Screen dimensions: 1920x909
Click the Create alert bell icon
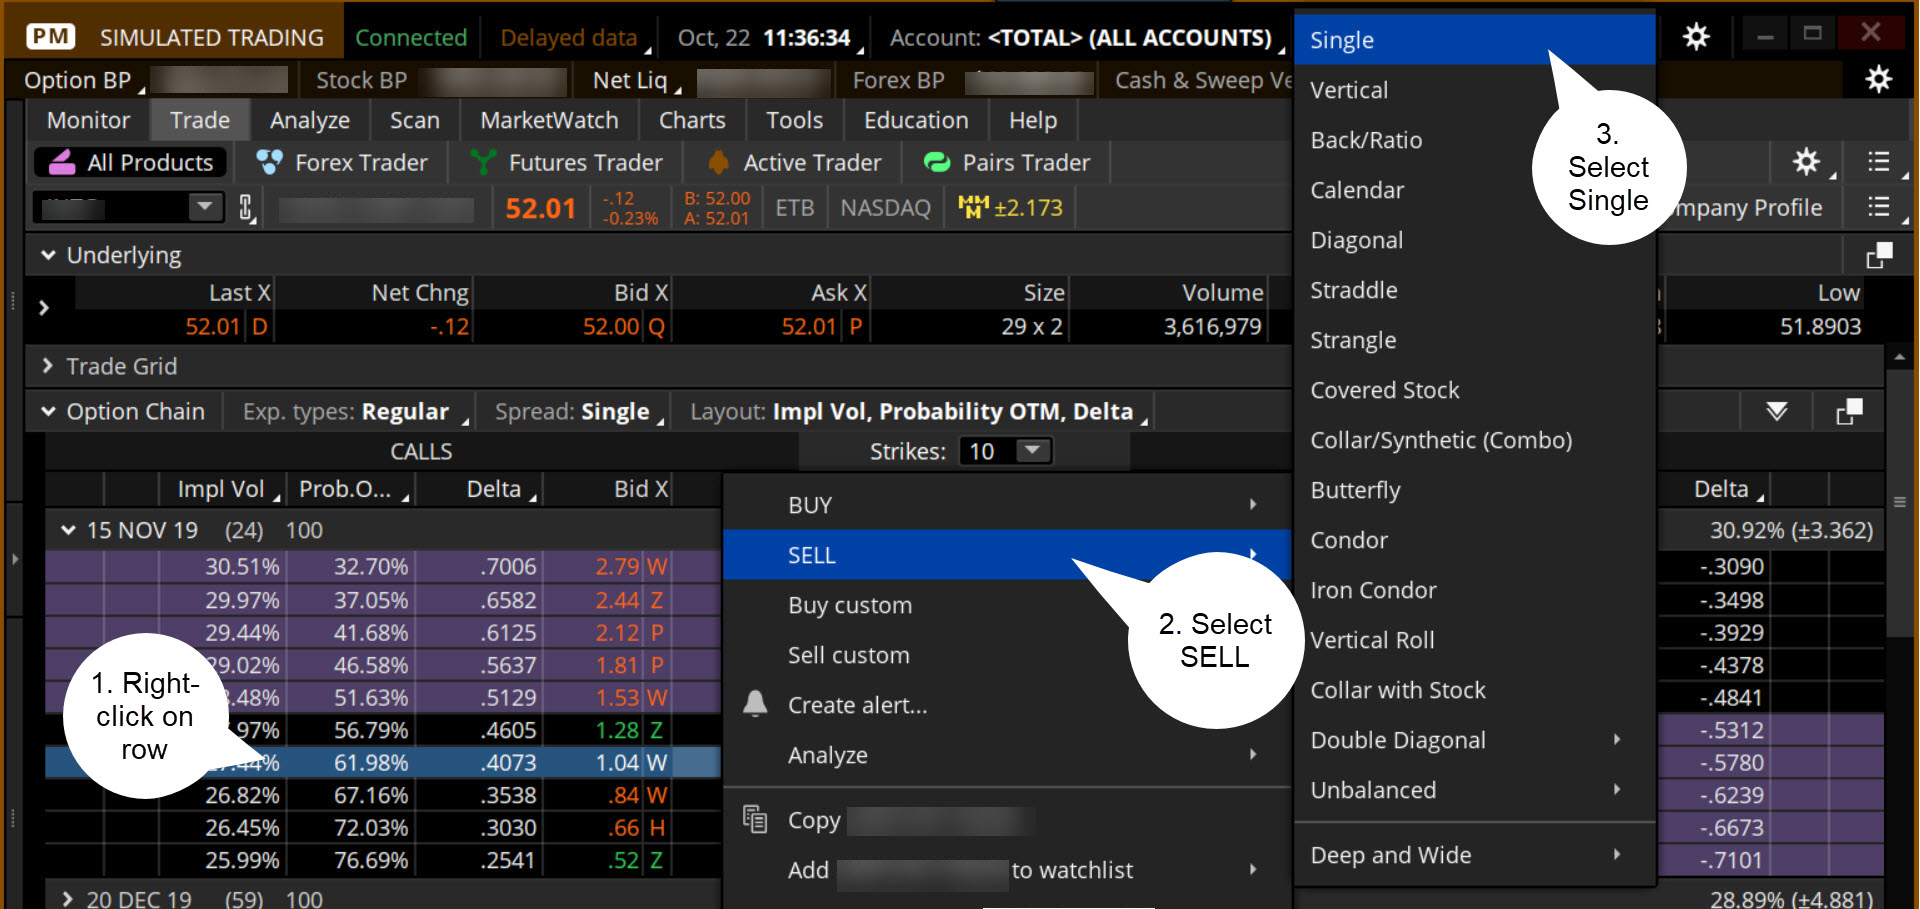[x=755, y=705]
